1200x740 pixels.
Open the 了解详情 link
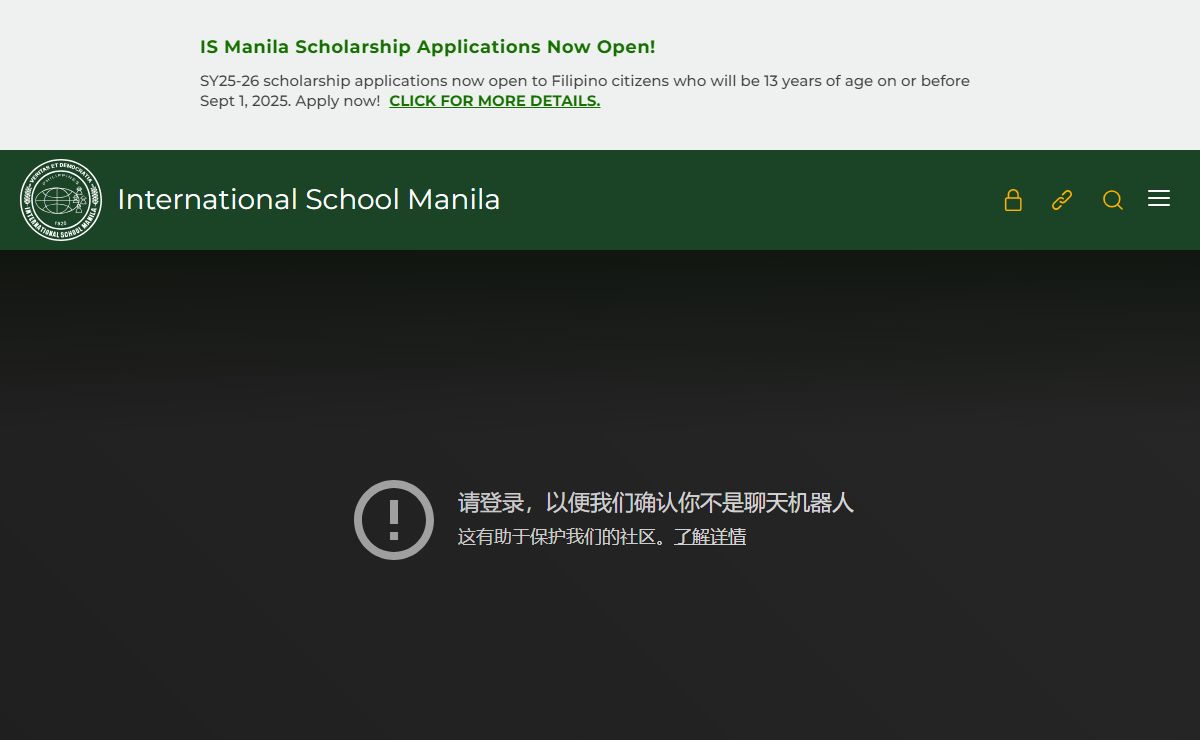pos(710,537)
